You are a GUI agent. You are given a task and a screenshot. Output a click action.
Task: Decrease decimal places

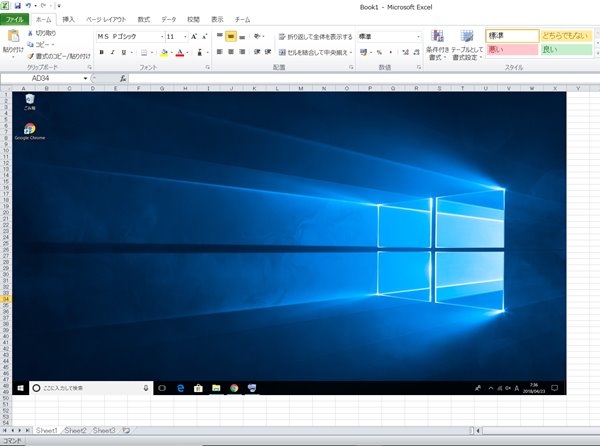click(x=417, y=52)
